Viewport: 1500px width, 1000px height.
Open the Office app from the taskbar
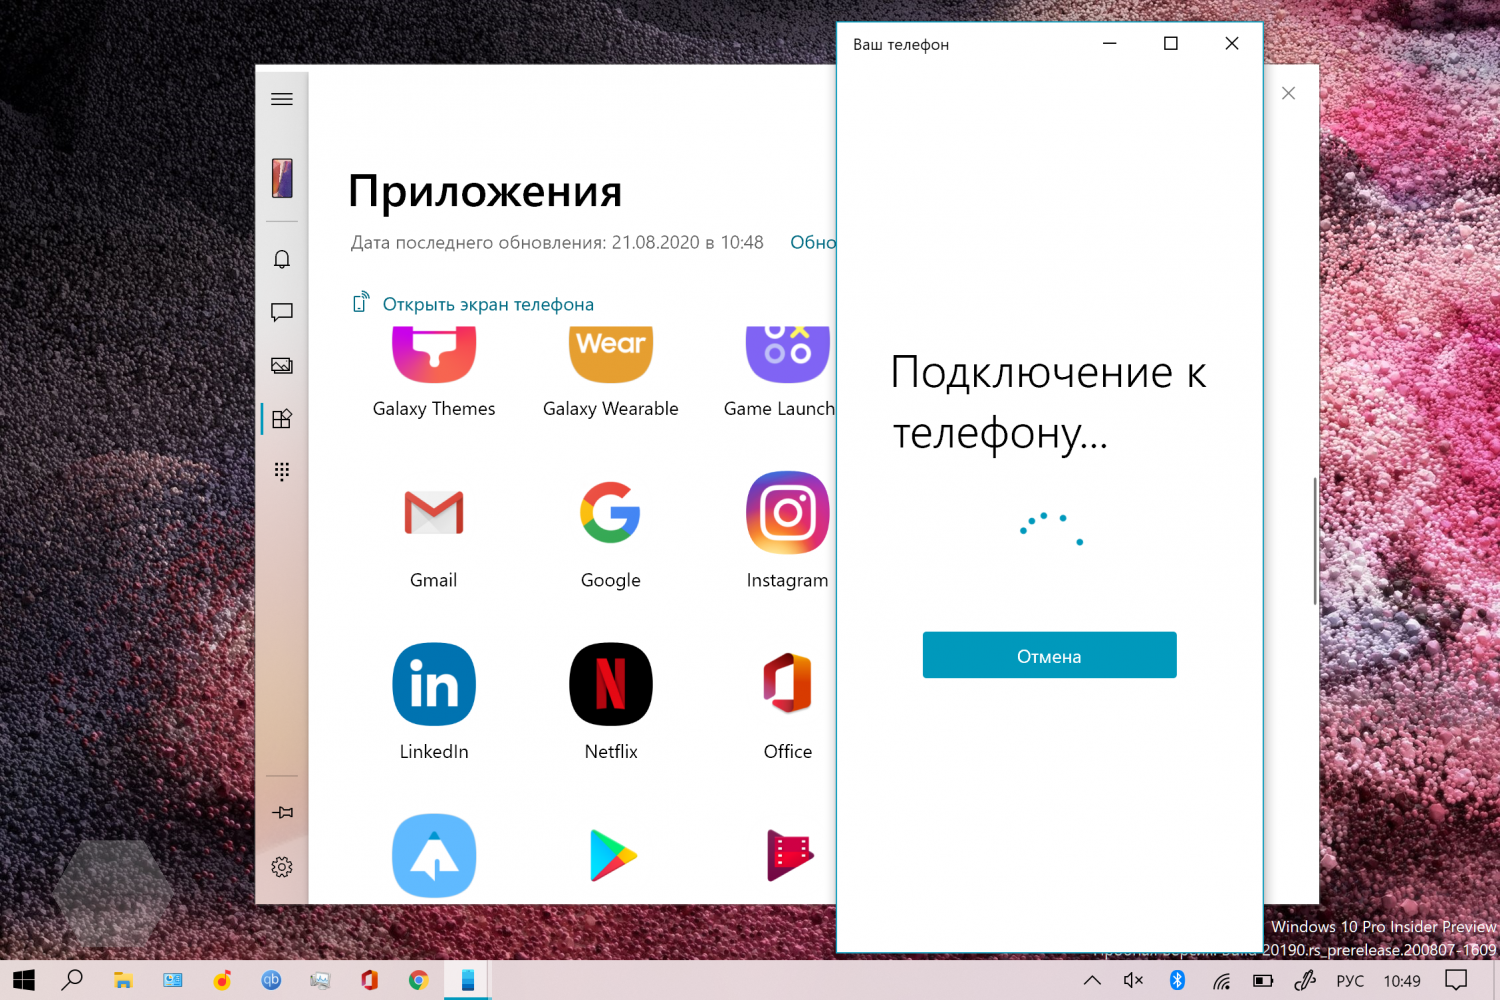coord(369,980)
